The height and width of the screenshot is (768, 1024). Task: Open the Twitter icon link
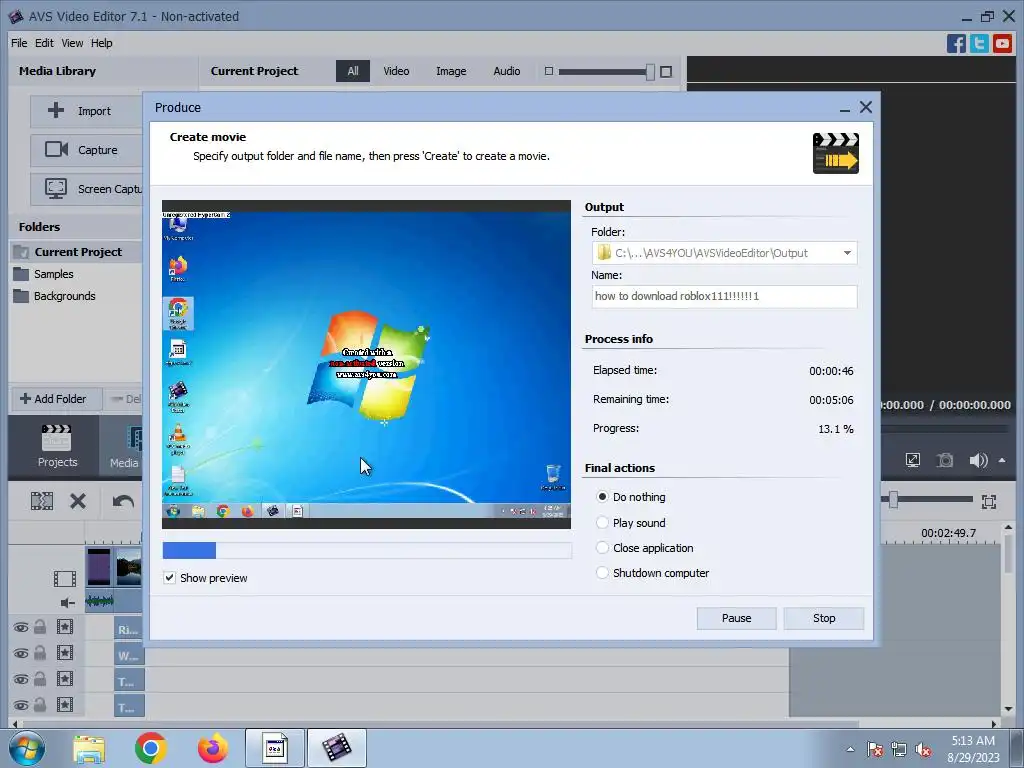pyautogui.click(x=979, y=43)
